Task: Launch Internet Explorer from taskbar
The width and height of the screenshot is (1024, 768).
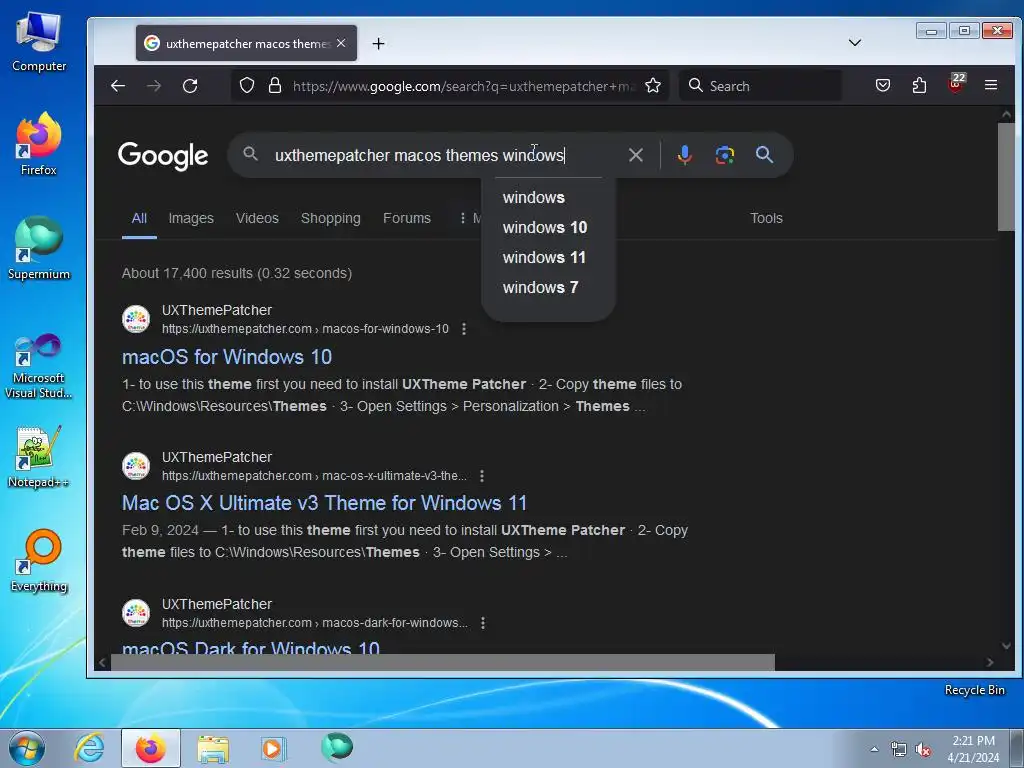Action: tap(89, 748)
